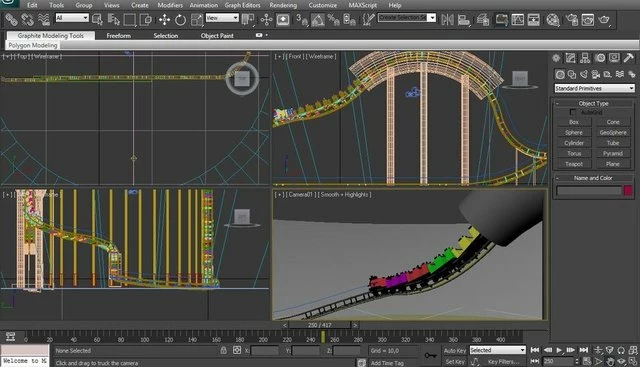Click the object name input field
This screenshot has height=367, width=640.
tap(589, 191)
